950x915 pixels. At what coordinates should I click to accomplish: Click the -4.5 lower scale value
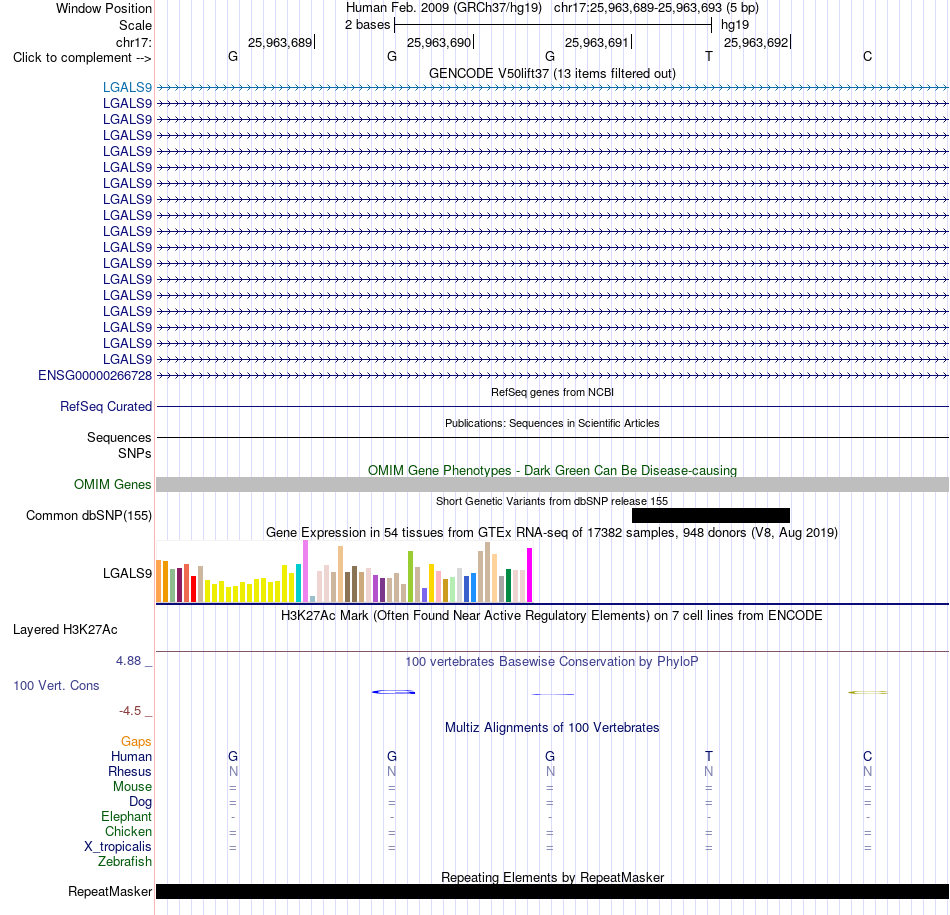tap(130, 710)
